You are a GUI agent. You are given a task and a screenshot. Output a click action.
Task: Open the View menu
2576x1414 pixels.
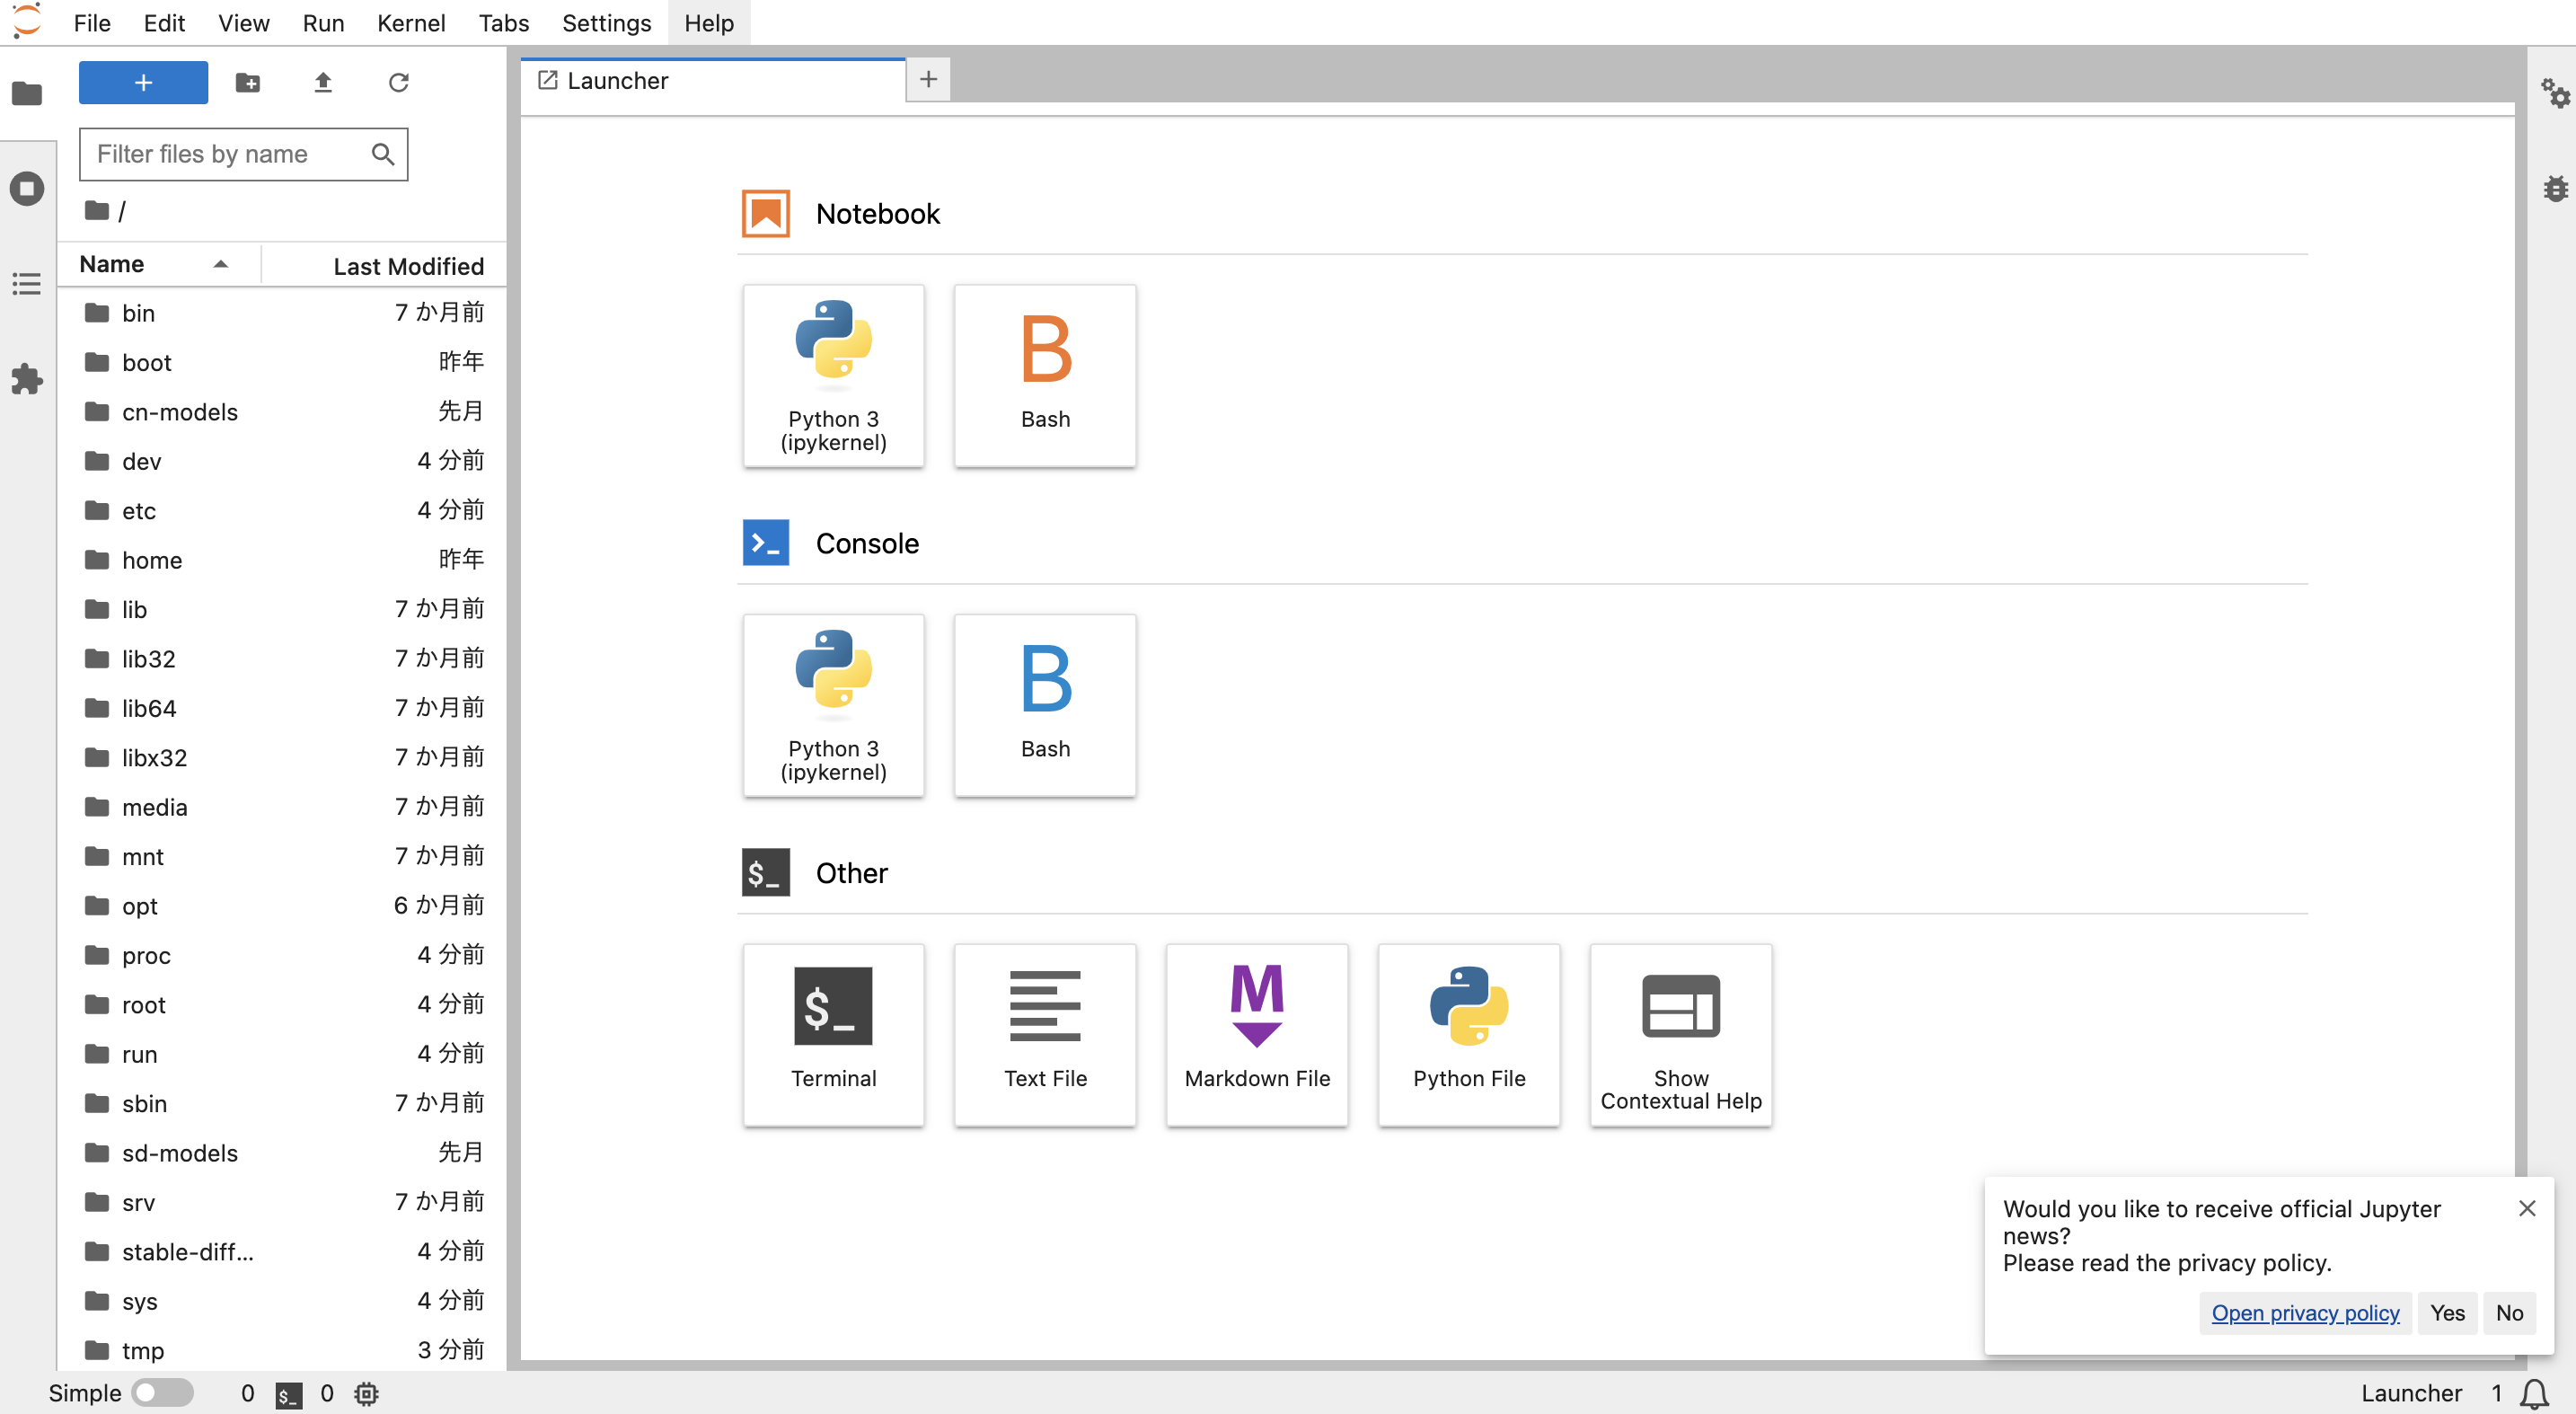(x=243, y=22)
